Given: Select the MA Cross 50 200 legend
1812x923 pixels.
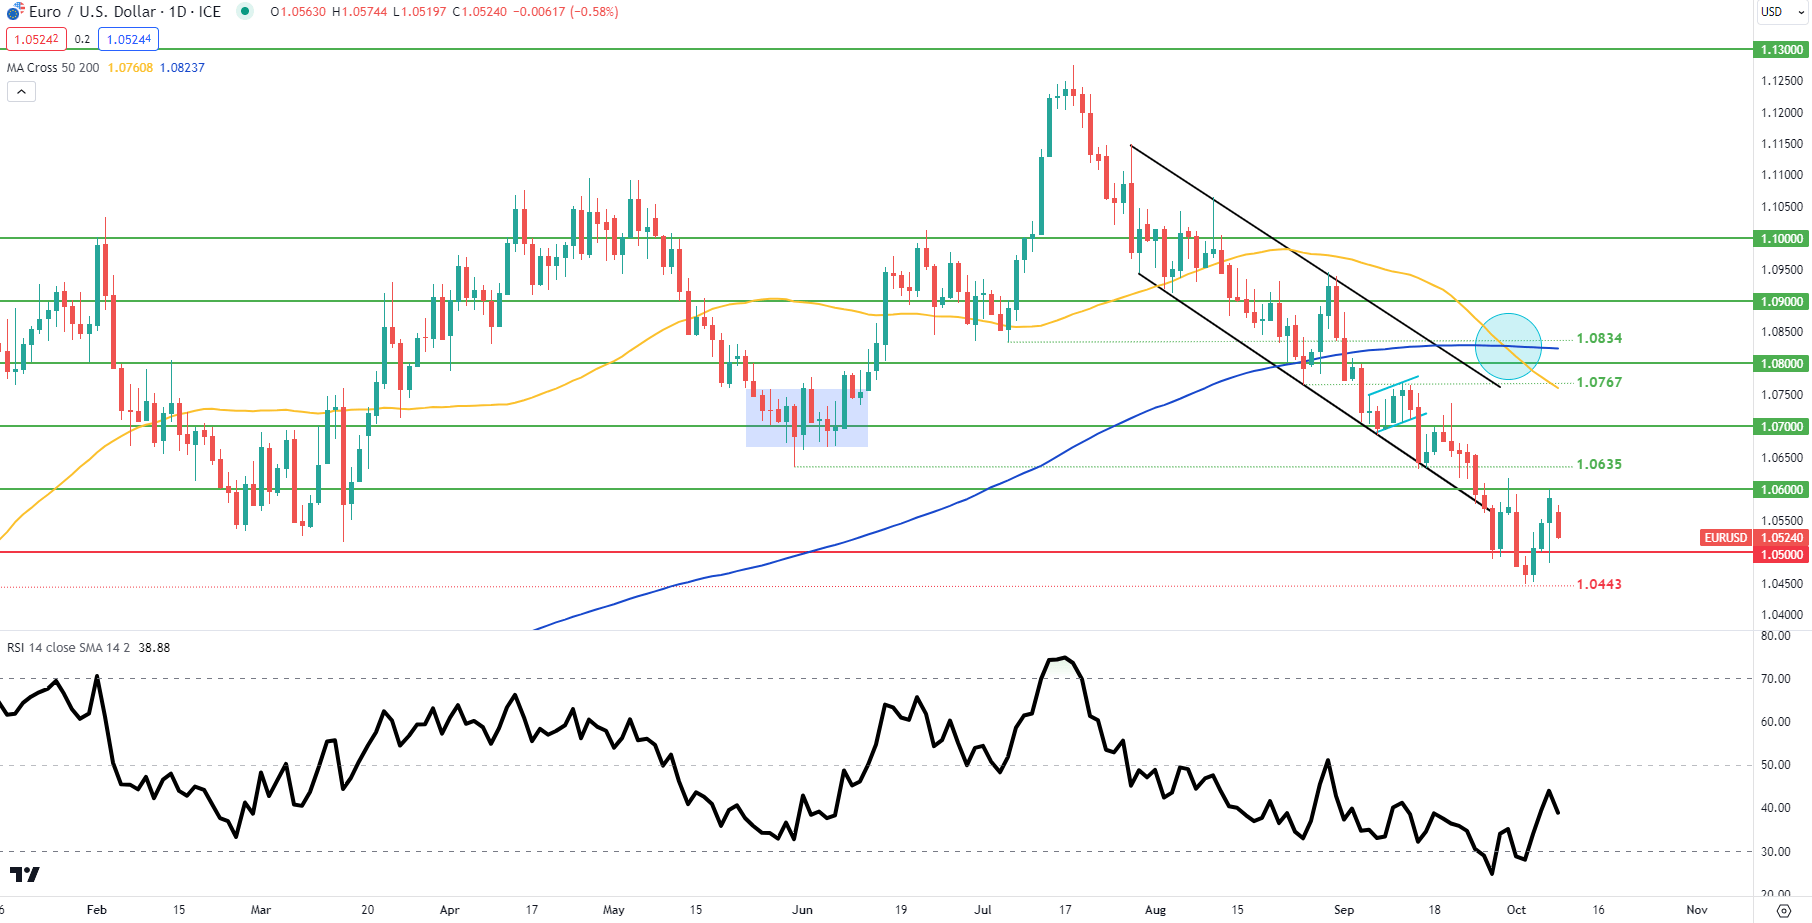Looking at the screenshot, I should (x=53, y=67).
